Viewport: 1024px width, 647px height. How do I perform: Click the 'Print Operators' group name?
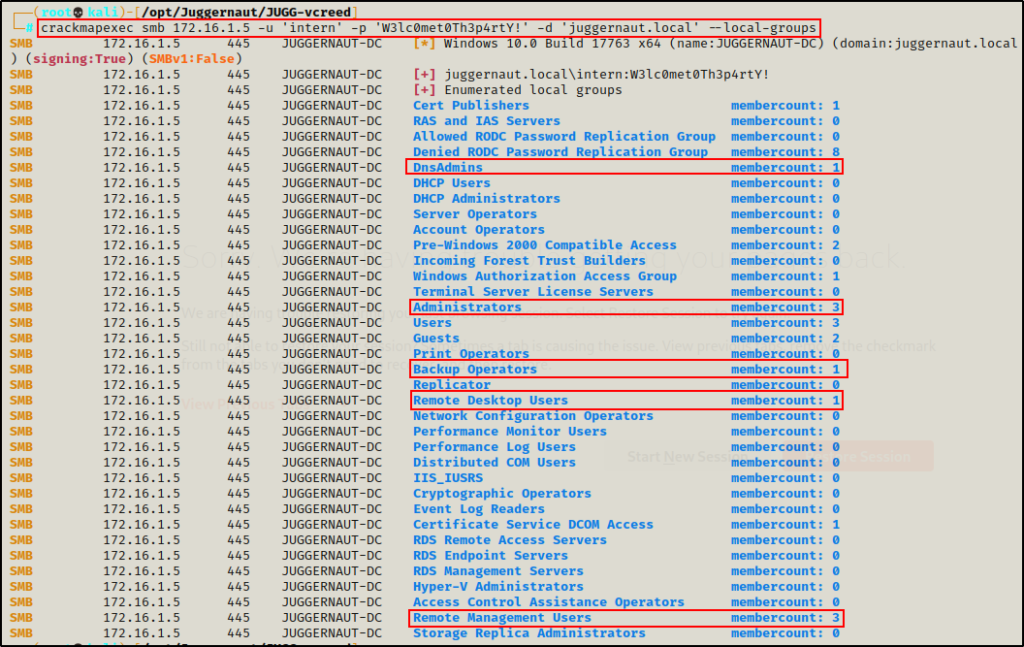(471, 354)
